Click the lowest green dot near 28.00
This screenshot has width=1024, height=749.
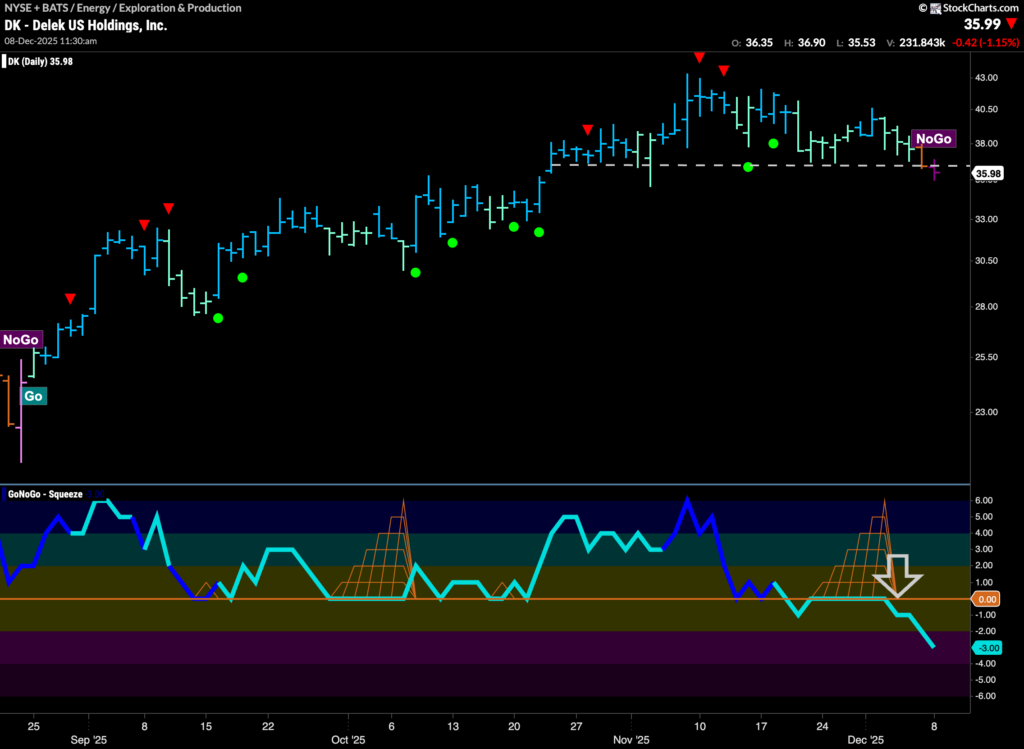pyautogui.click(x=218, y=318)
